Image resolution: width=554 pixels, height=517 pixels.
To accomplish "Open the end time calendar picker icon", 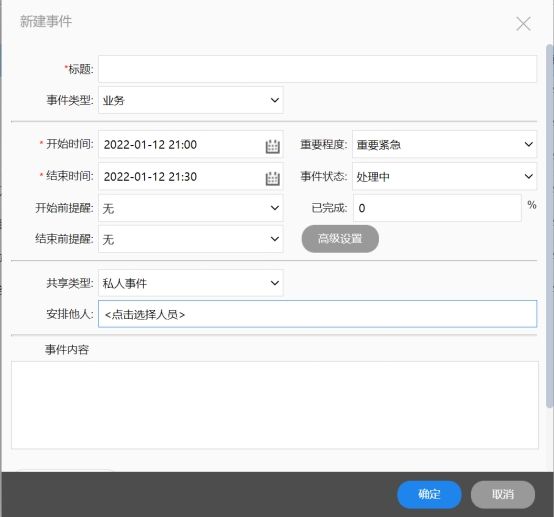I will (272, 178).
